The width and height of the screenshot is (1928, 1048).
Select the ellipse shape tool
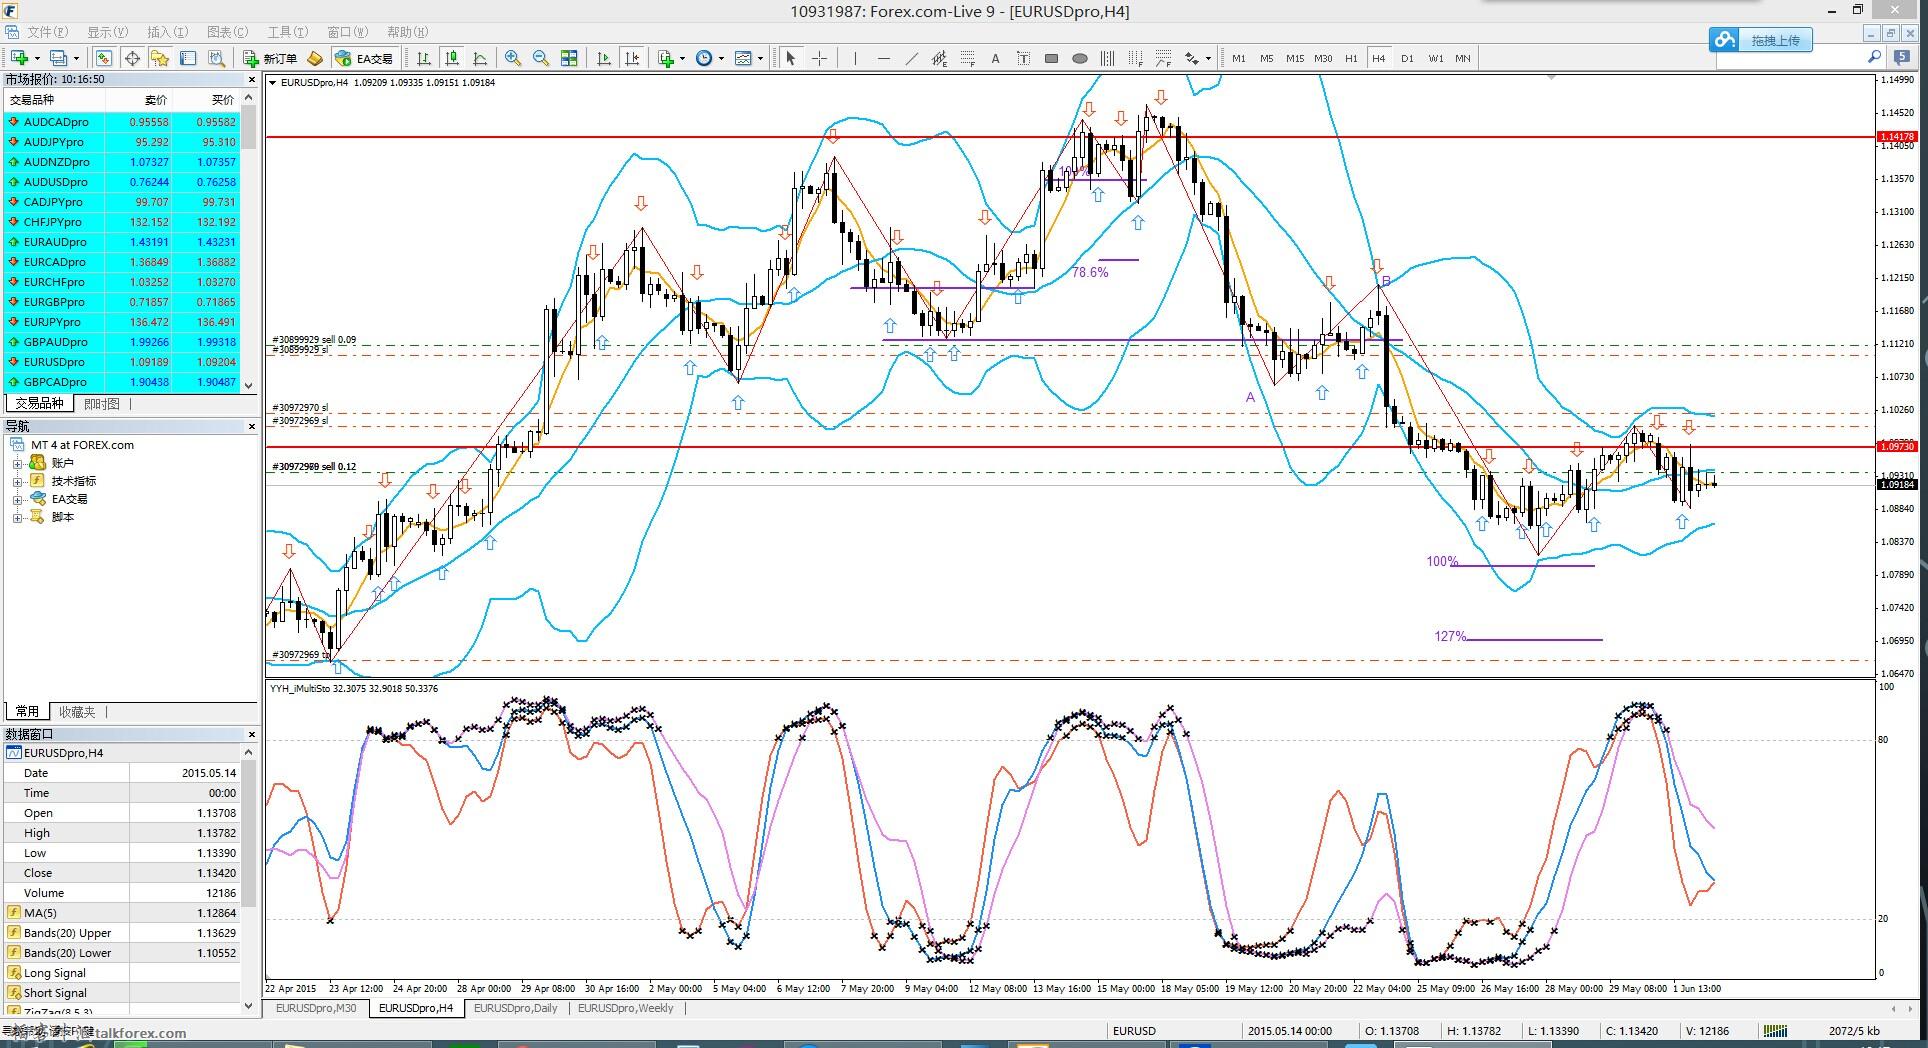click(1079, 58)
